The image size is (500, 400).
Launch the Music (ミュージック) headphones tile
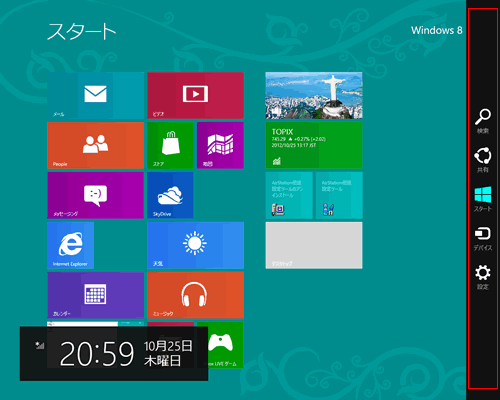[195, 295]
